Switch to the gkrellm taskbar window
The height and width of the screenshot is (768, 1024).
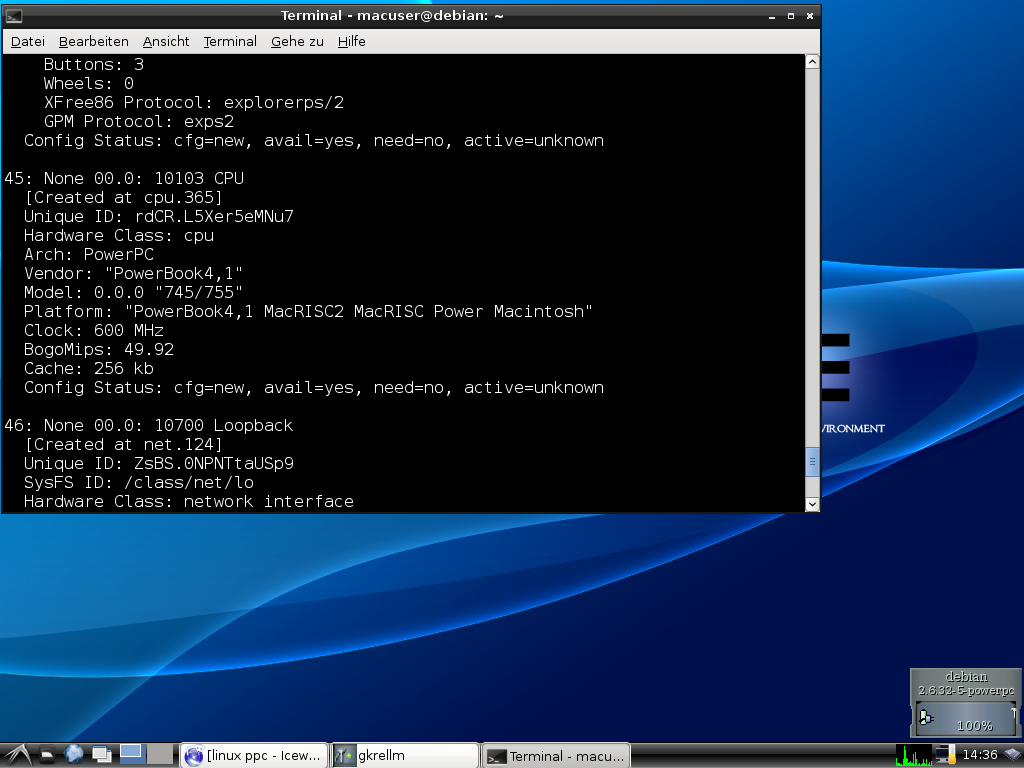coord(405,756)
